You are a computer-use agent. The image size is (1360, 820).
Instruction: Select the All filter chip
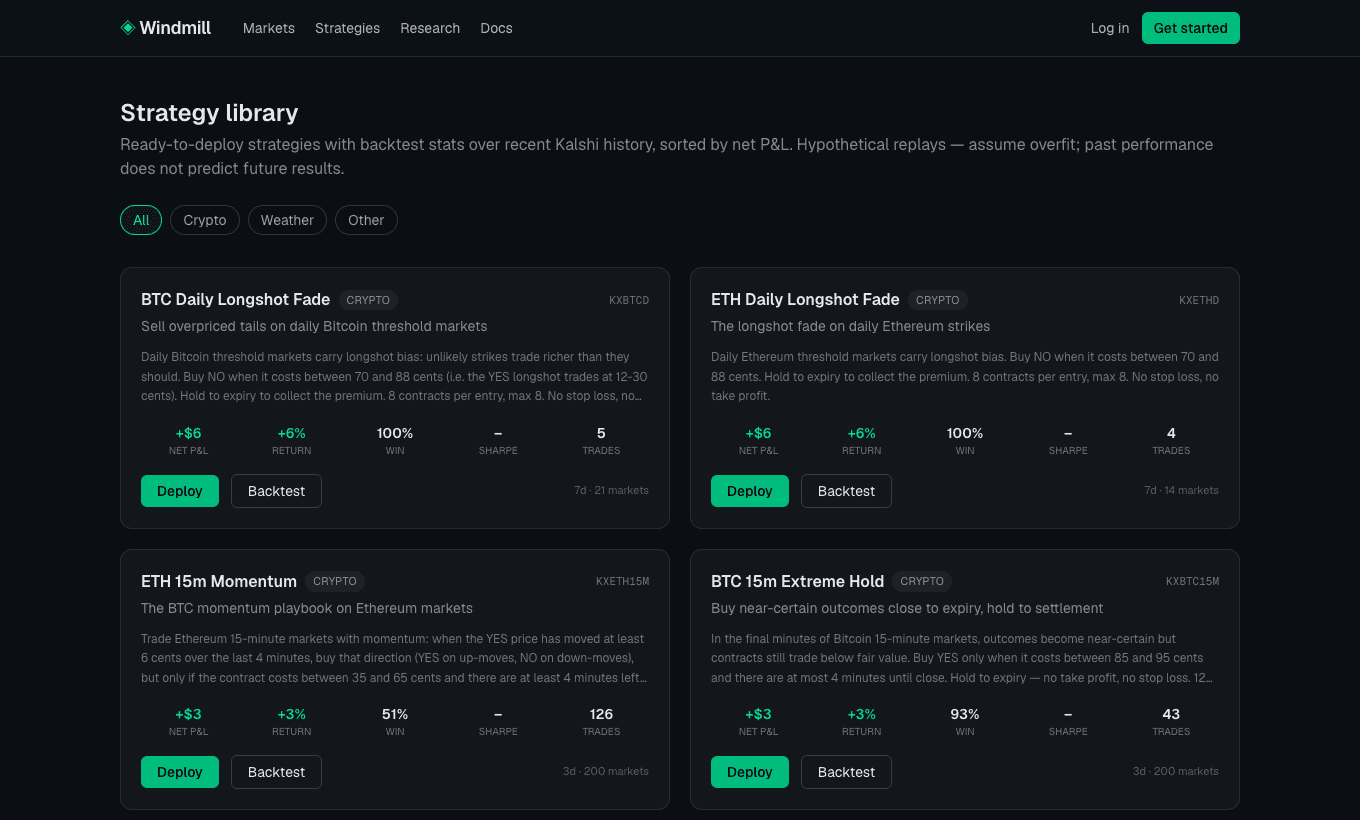[x=141, y=220]
